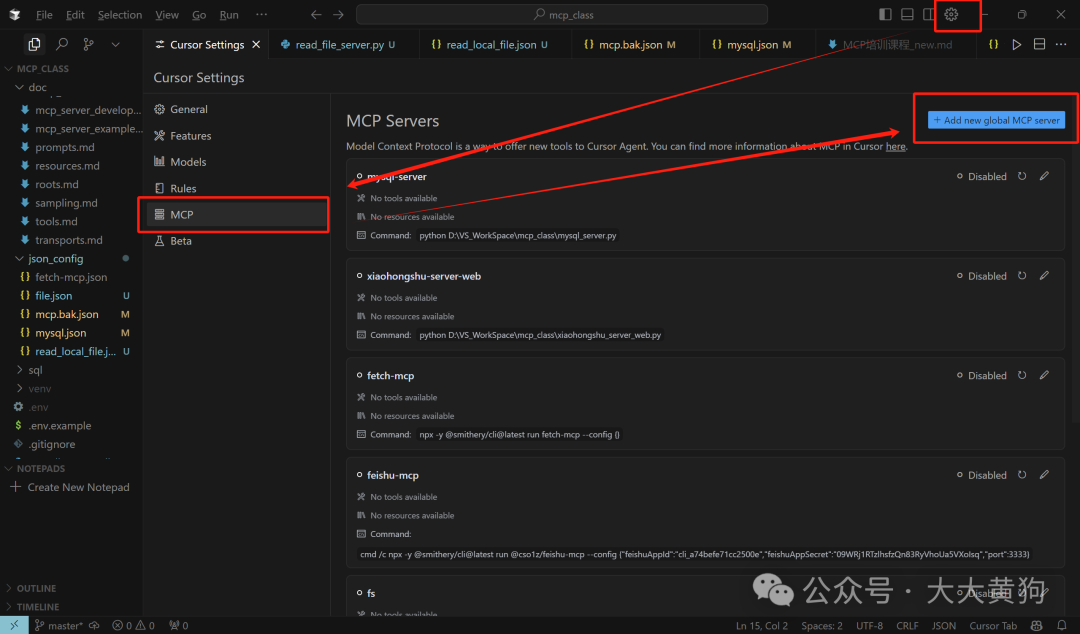Click Create New Notepad
This screenshot has height=634, width=1080.
[x=70, y=487]
